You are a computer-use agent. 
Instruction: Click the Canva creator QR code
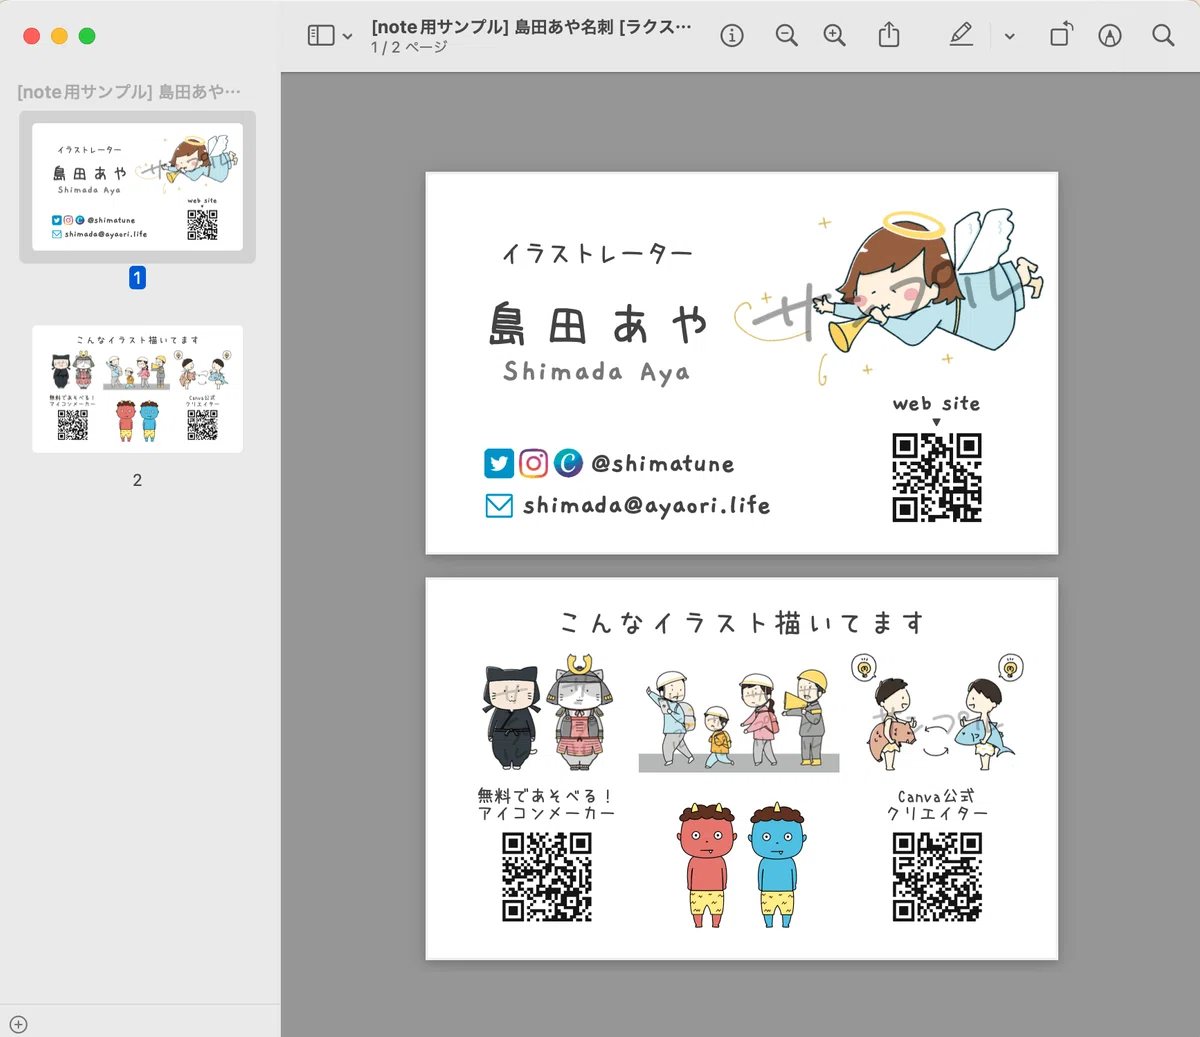click(937, 877)
